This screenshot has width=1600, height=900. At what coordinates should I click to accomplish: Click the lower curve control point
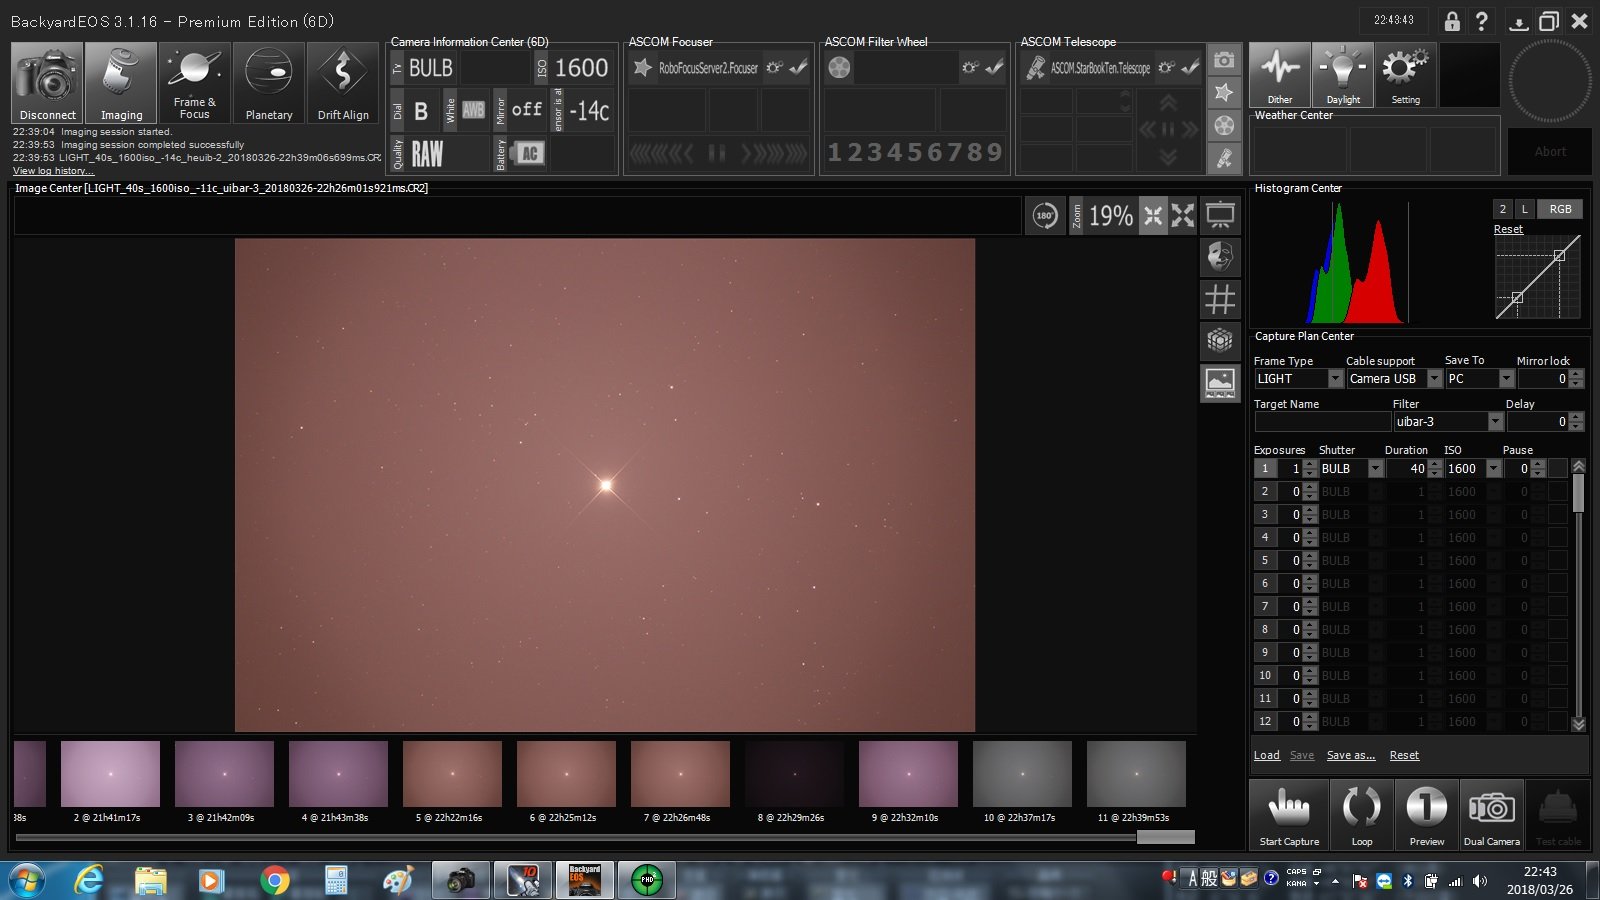click(1517, 298)
